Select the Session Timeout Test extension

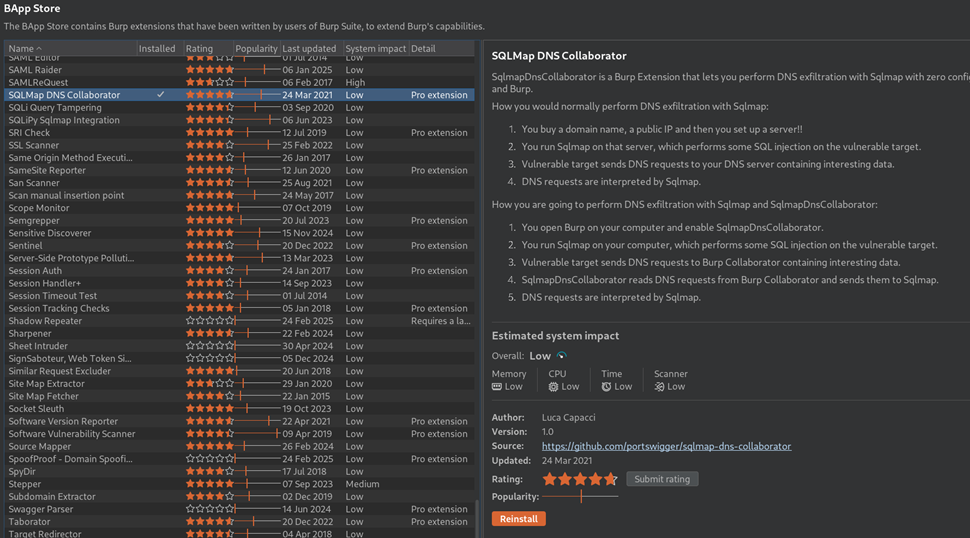(x=239, y=296)
